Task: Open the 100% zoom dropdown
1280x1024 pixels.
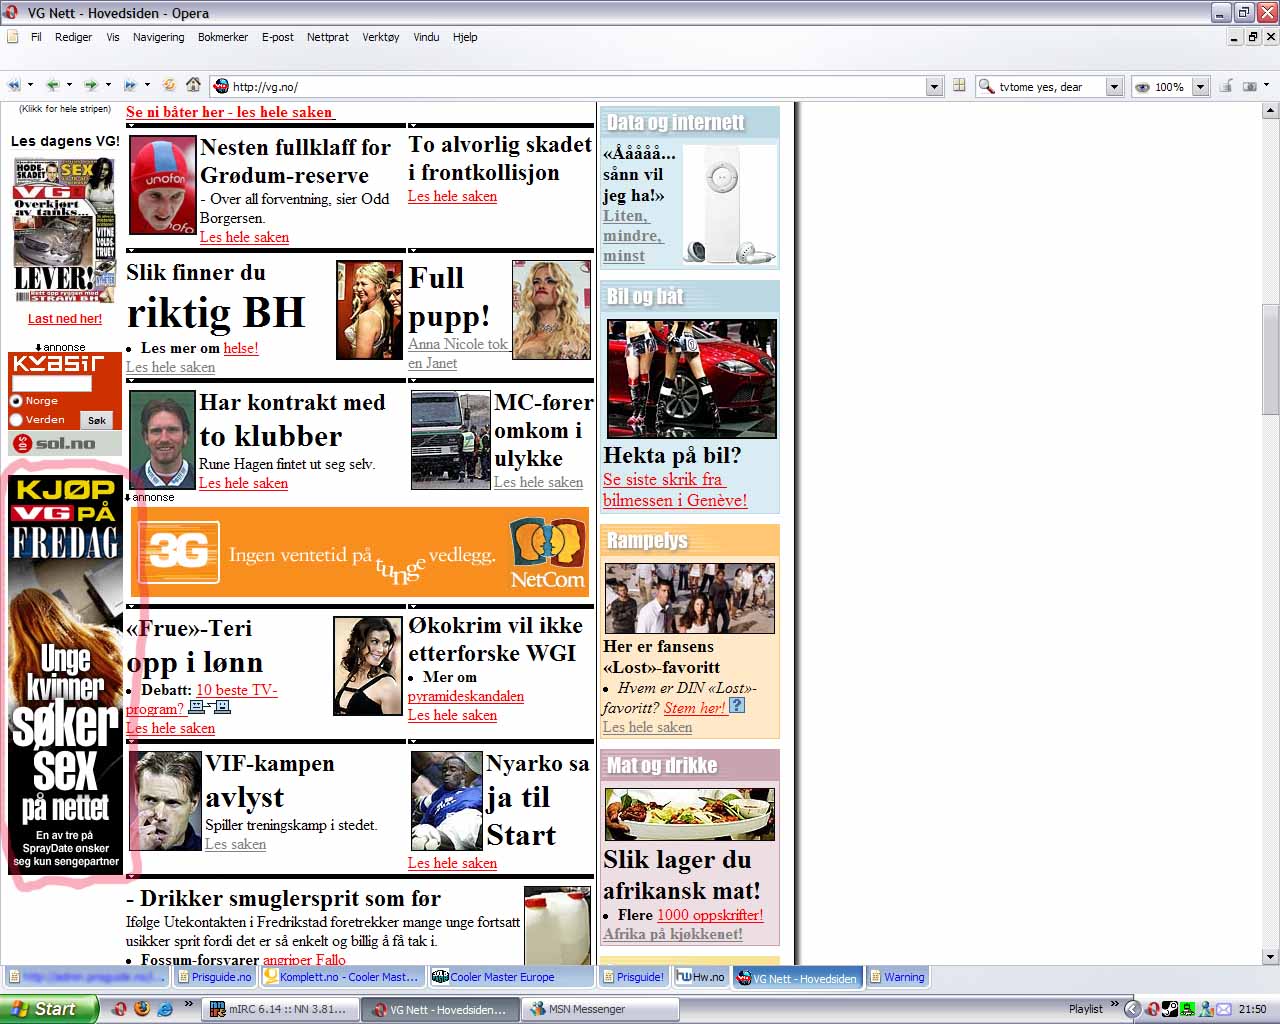Action: tap(1201, 87)
